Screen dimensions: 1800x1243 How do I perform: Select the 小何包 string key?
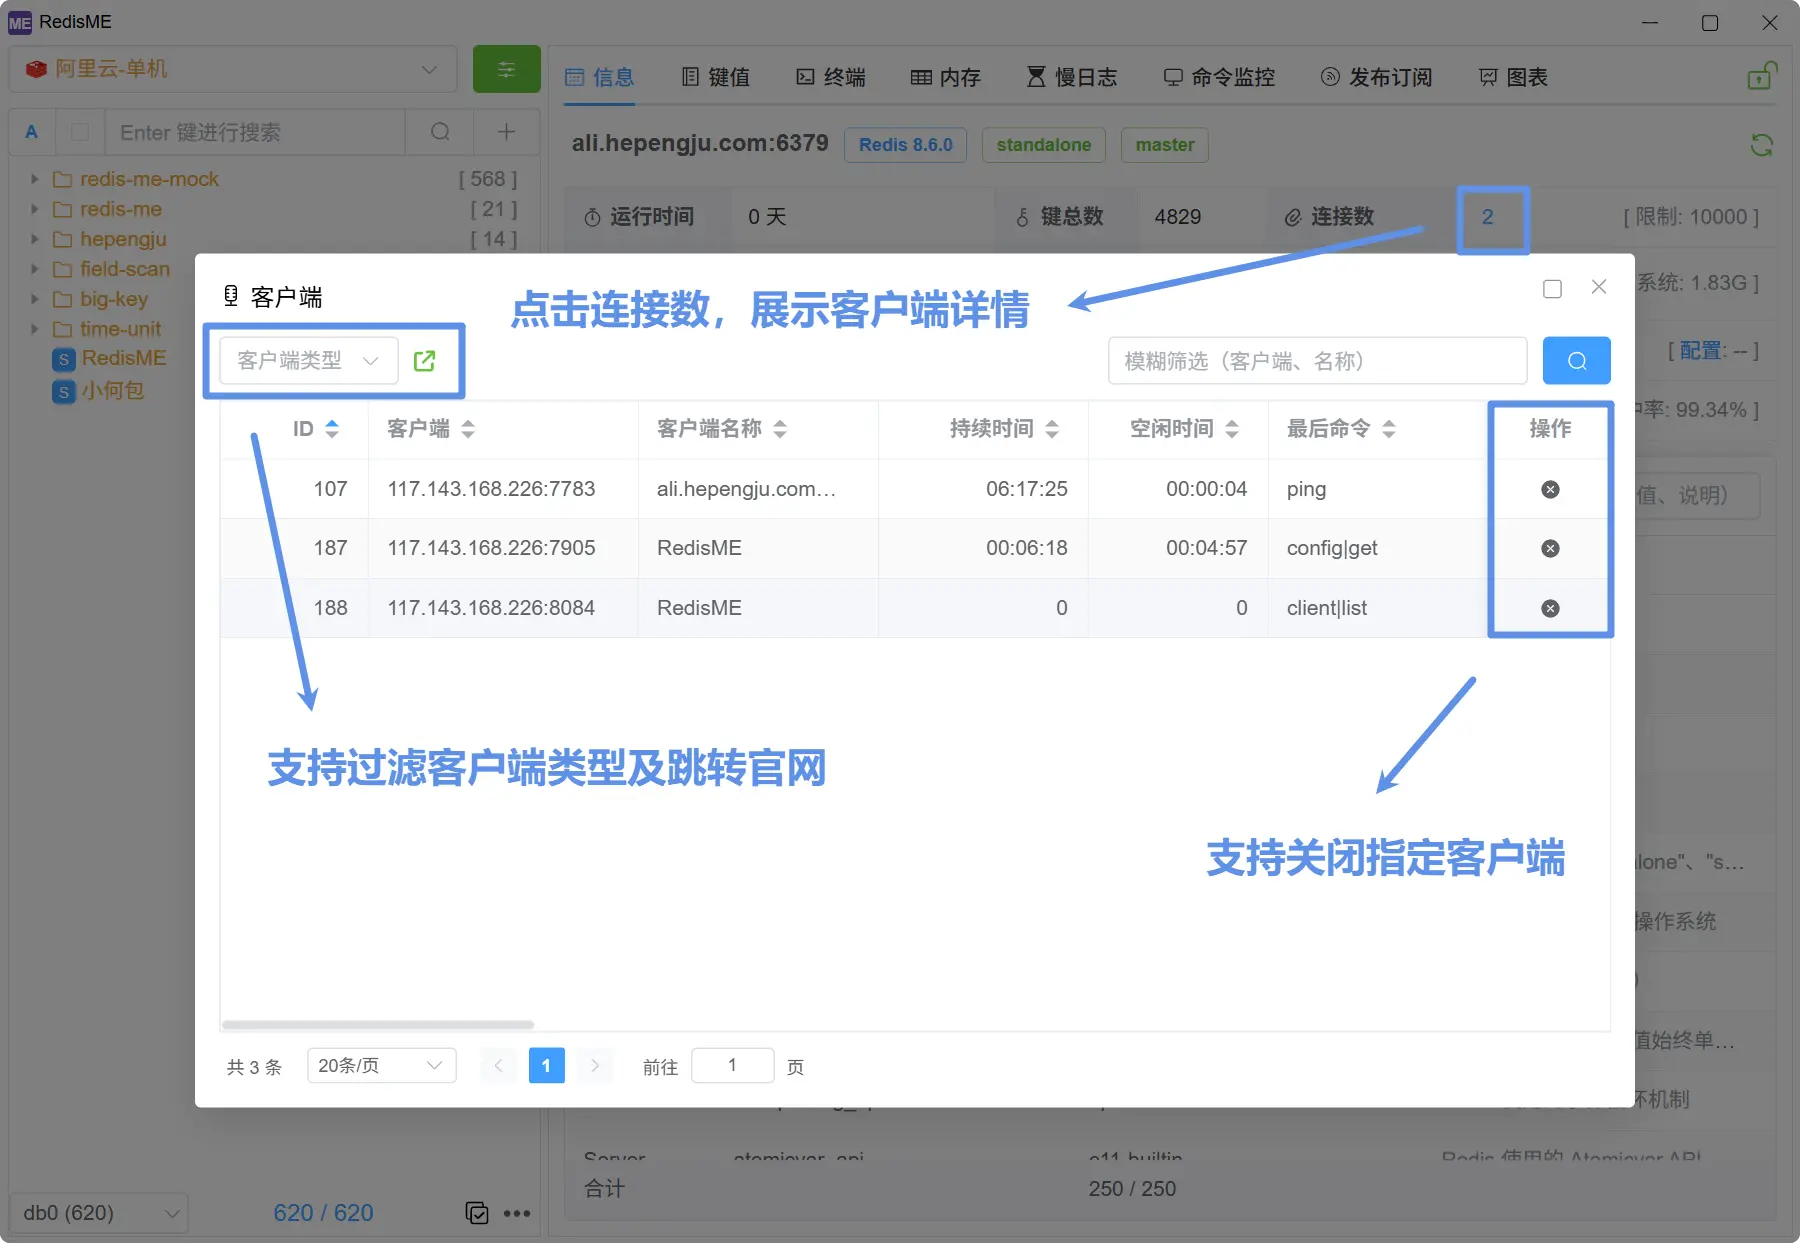(x=99, y=390)
